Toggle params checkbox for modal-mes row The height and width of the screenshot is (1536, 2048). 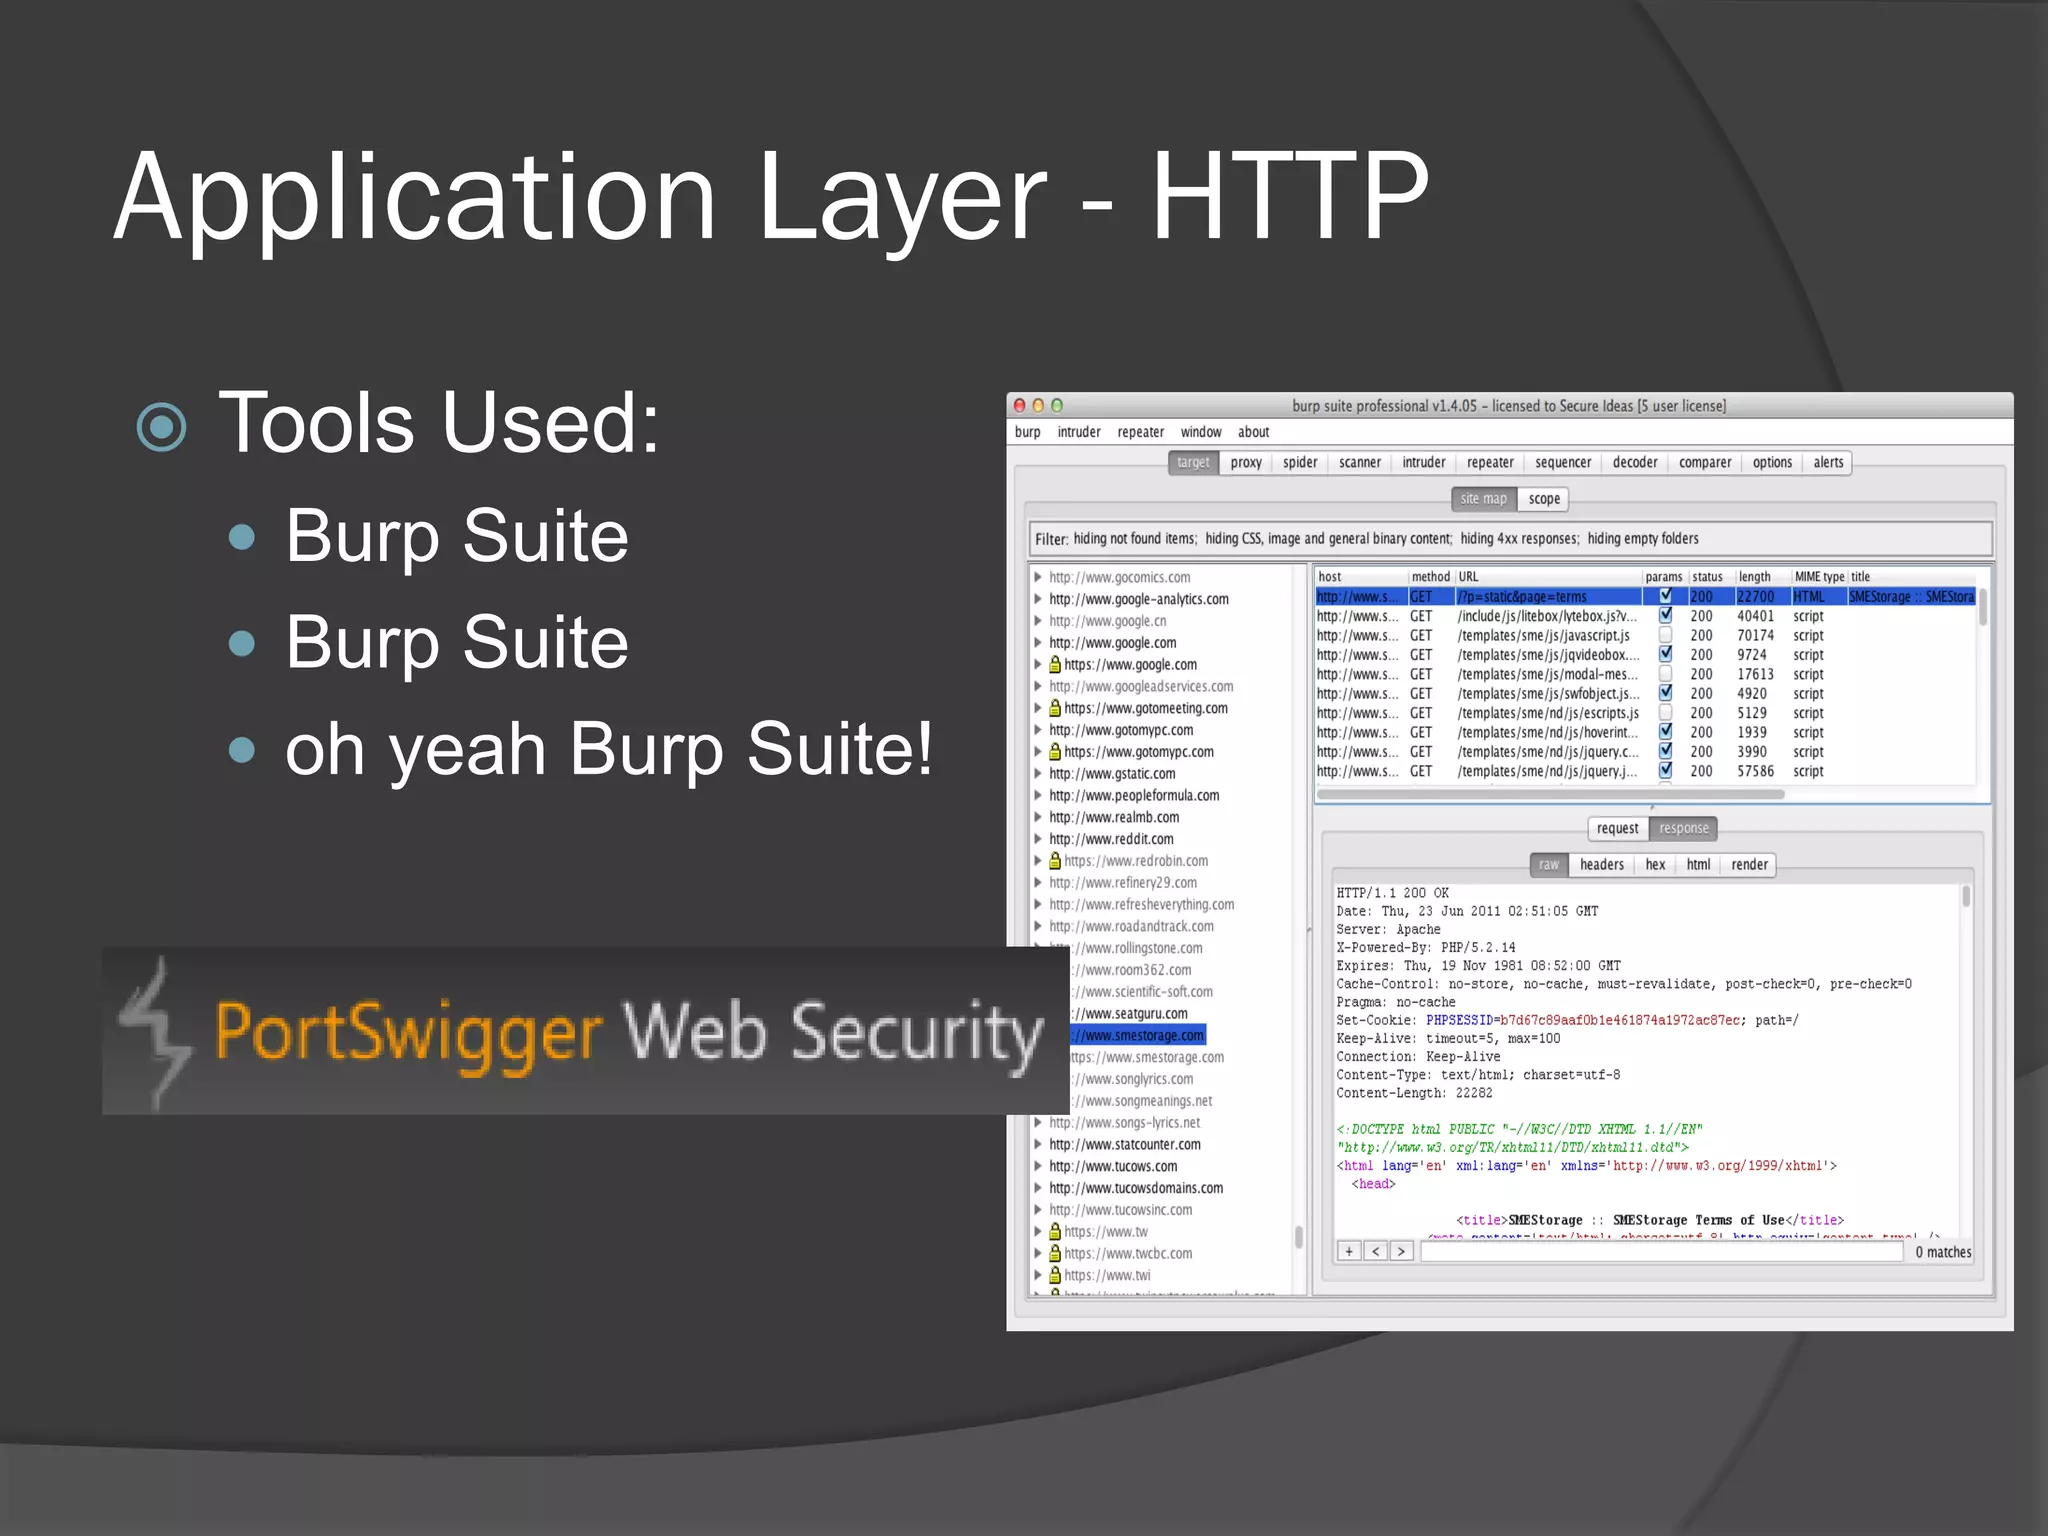click(x=1665, y=674)
